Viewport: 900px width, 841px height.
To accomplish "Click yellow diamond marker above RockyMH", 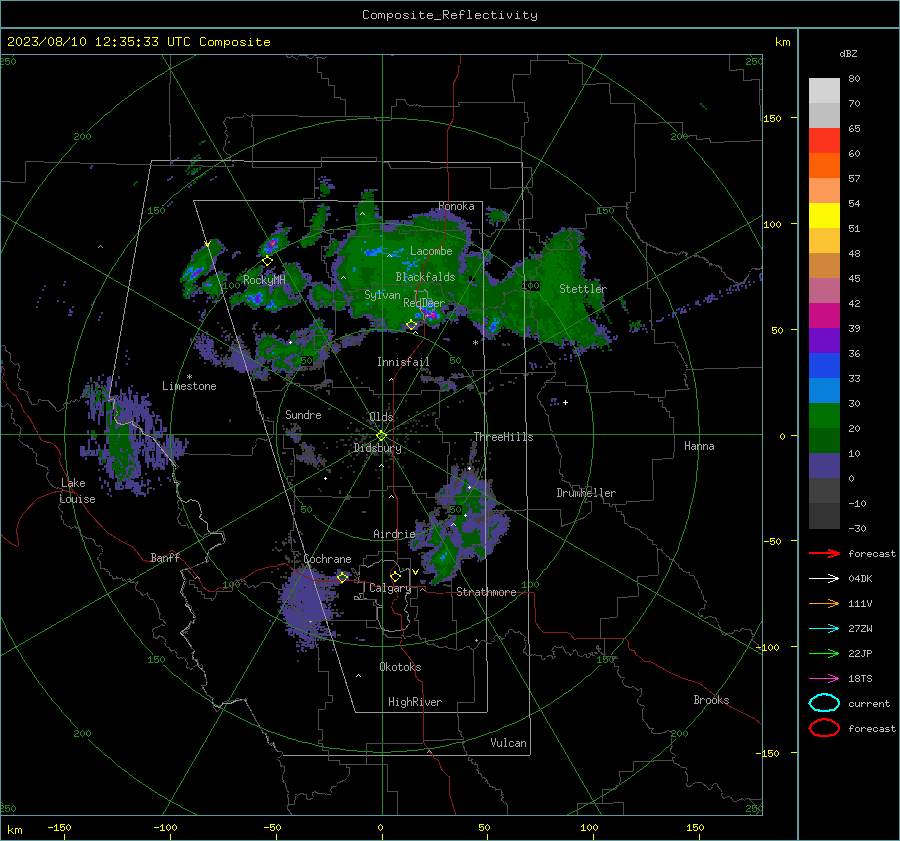I will tap(267, 261).
